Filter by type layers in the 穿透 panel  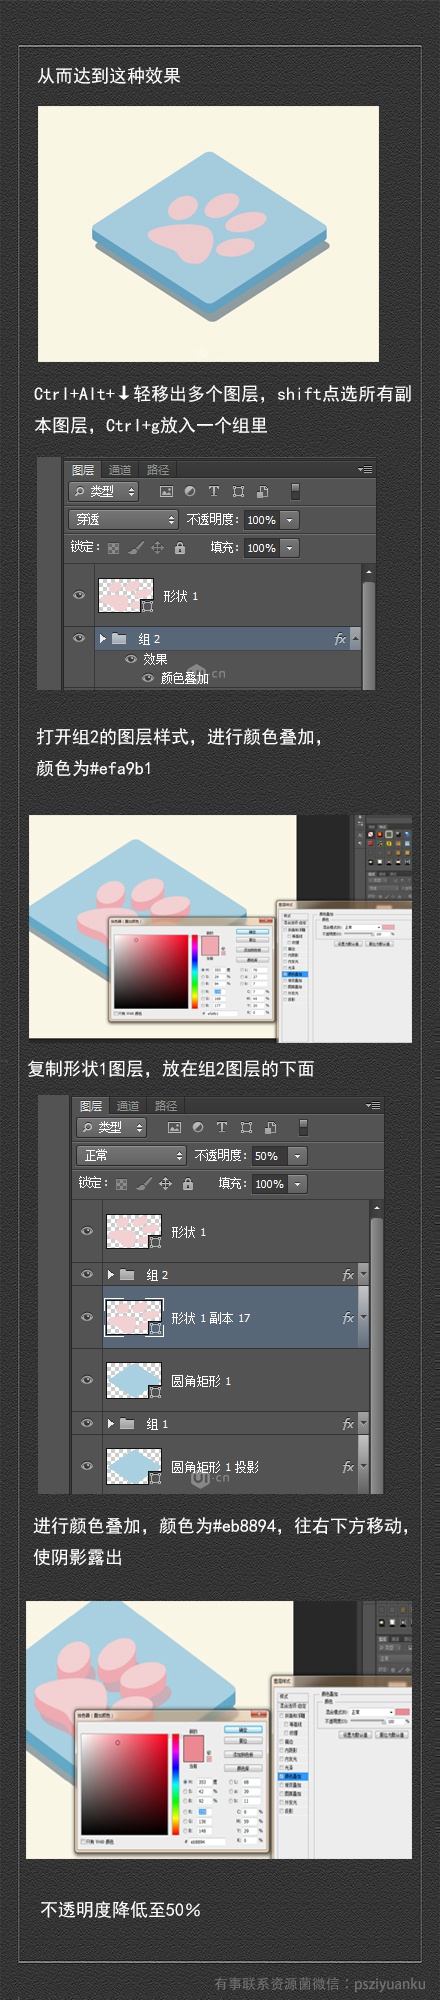click(x=213, y=492)
